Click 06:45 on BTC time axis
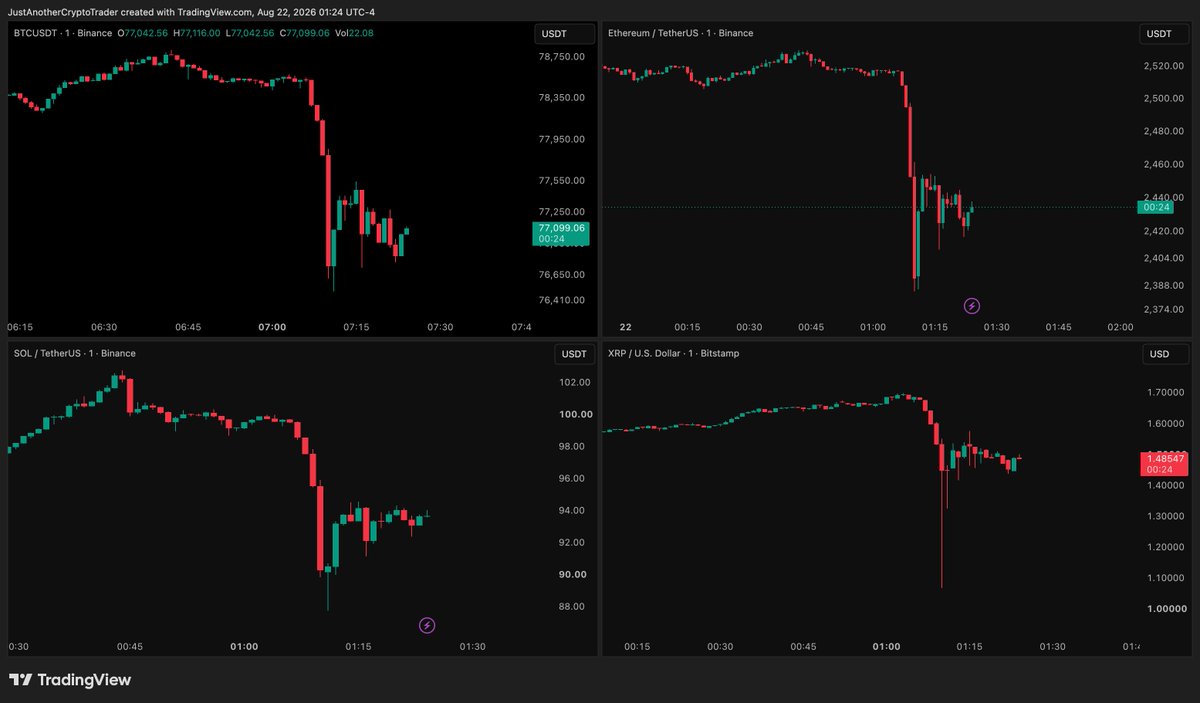The image size is (1200, 703). click(x=188, y=327)
